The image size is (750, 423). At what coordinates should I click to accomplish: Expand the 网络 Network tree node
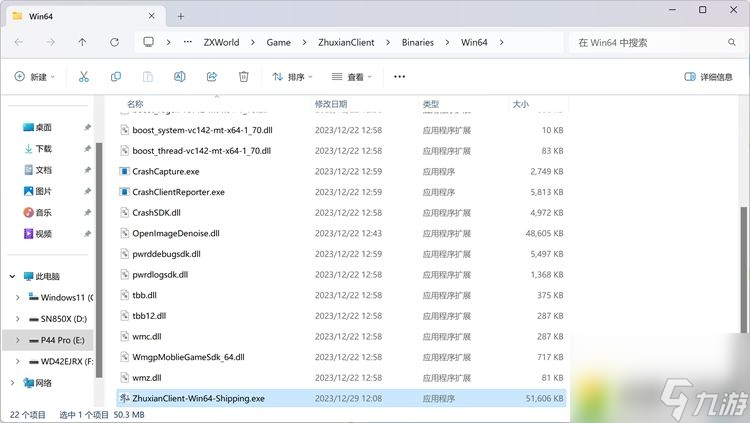(x=12, y=382)
